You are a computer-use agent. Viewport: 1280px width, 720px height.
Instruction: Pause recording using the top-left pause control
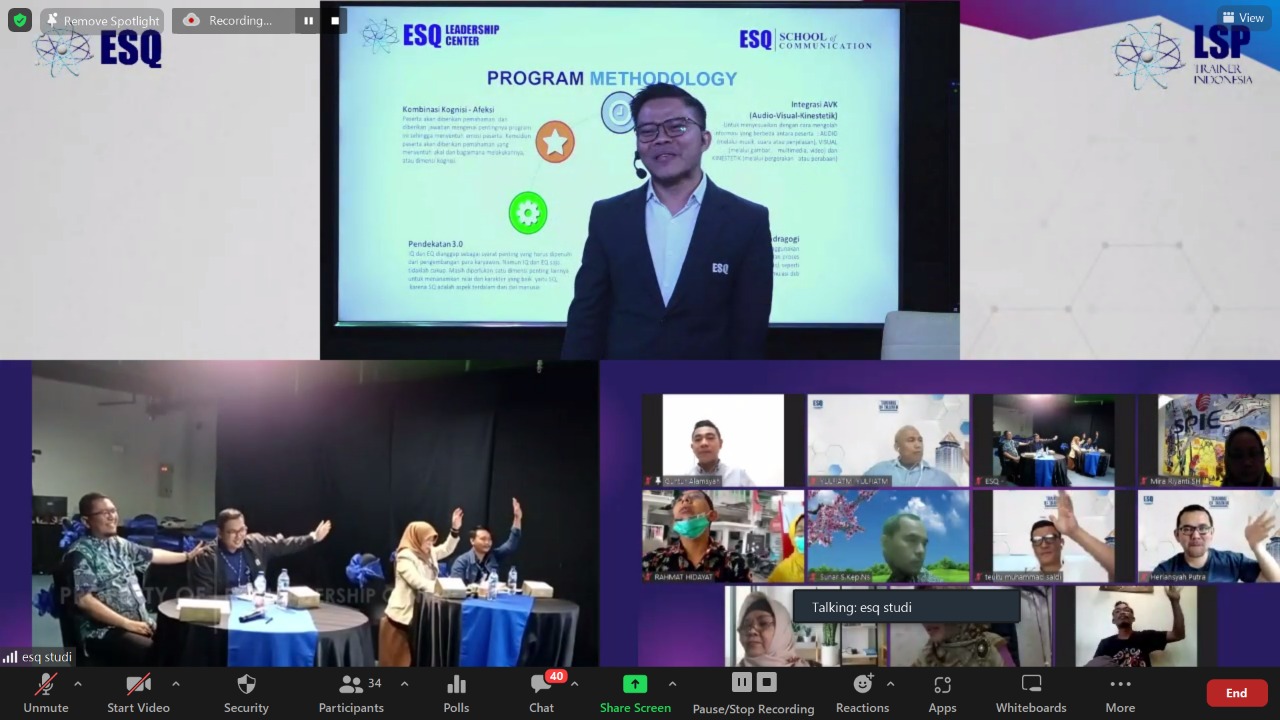(x=308, y=20)
